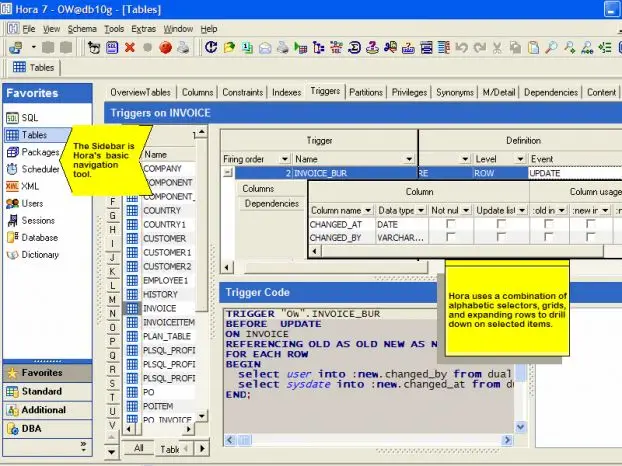The width and height of the screenshot is (622, 466).
Task: Click the redo arrow toolbar icon
Action: [480, 48]
